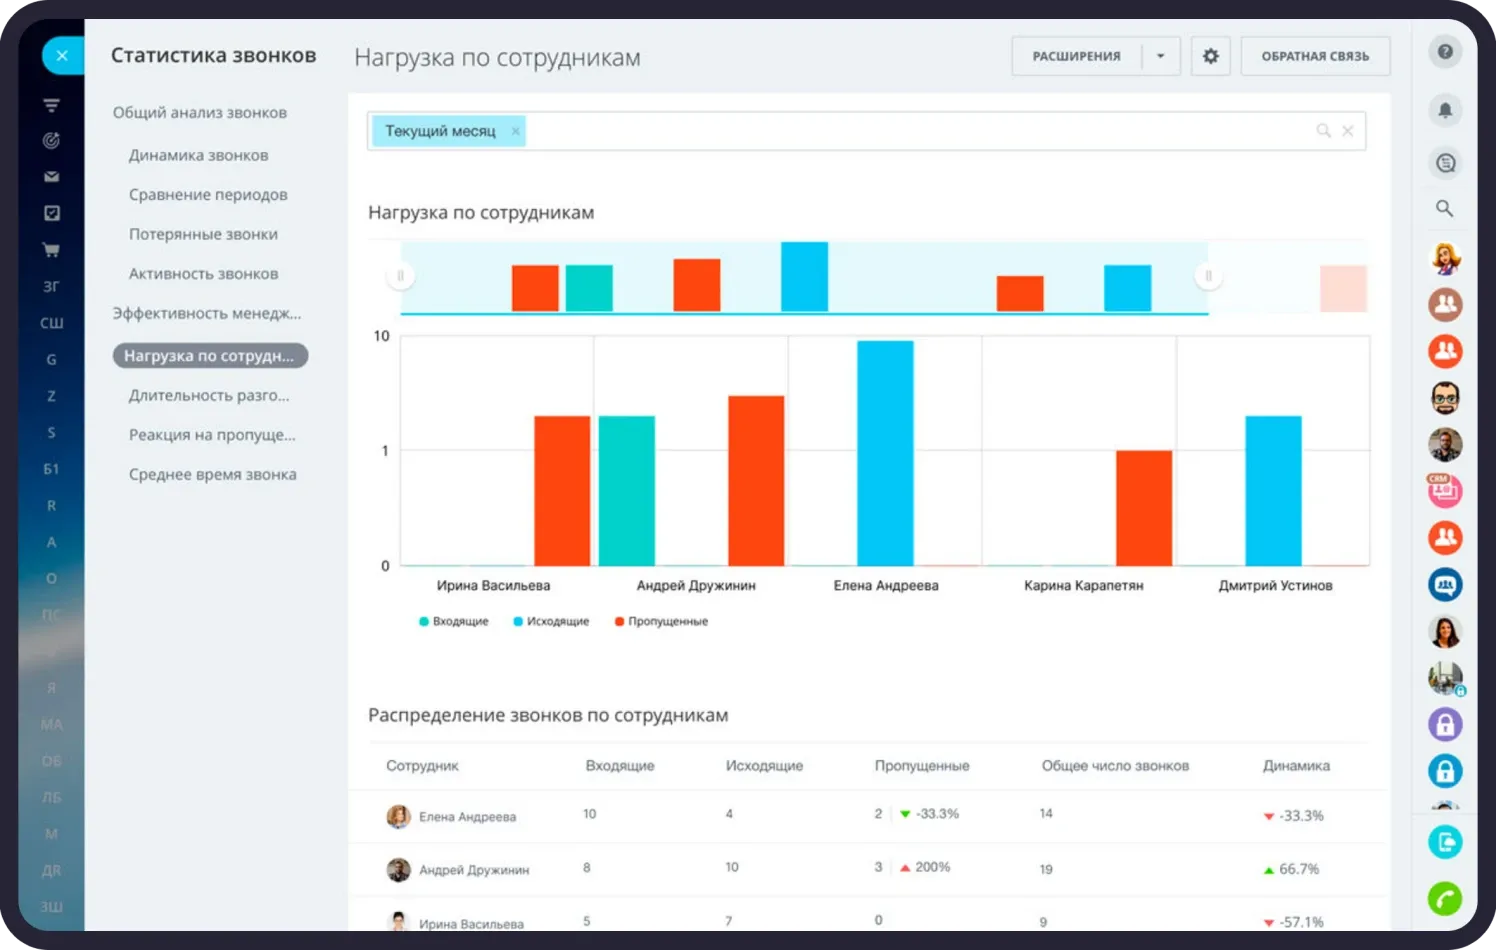
Task: Click the green phone call button
Action: click(x=1445, y=899)
